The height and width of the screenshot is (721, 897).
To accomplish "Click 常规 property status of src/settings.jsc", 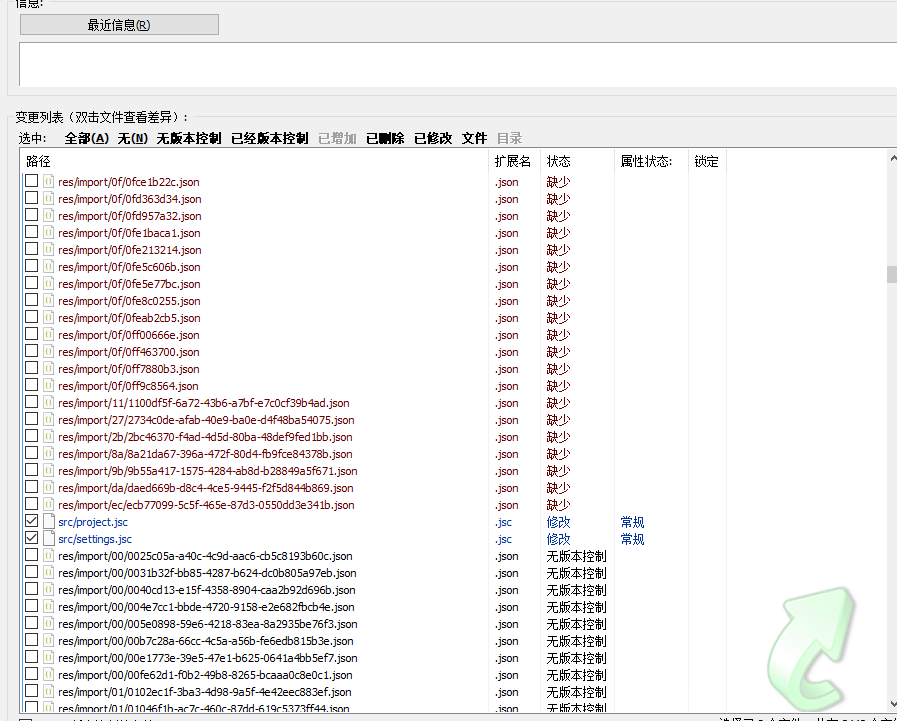I will [x=632, y=539].
